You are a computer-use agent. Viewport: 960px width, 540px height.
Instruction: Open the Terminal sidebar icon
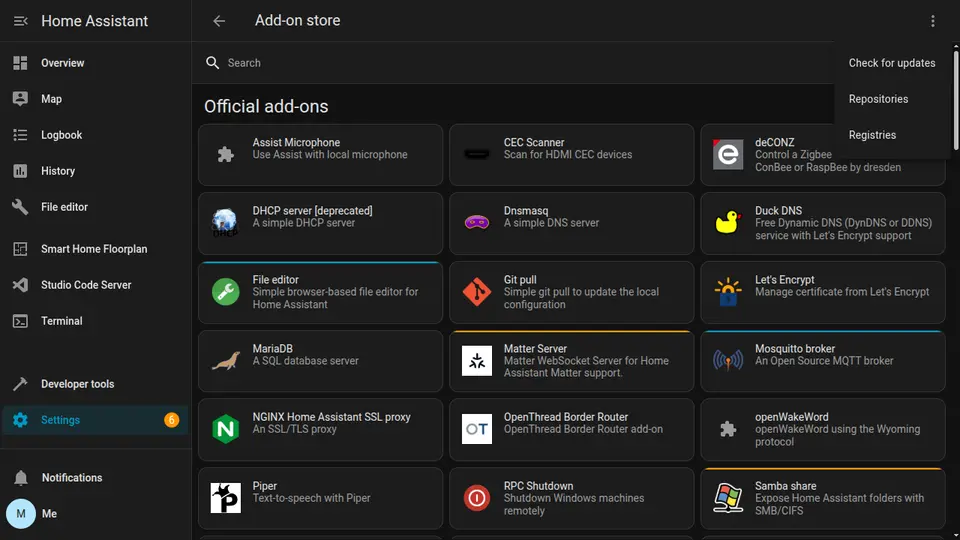point(20,321)
